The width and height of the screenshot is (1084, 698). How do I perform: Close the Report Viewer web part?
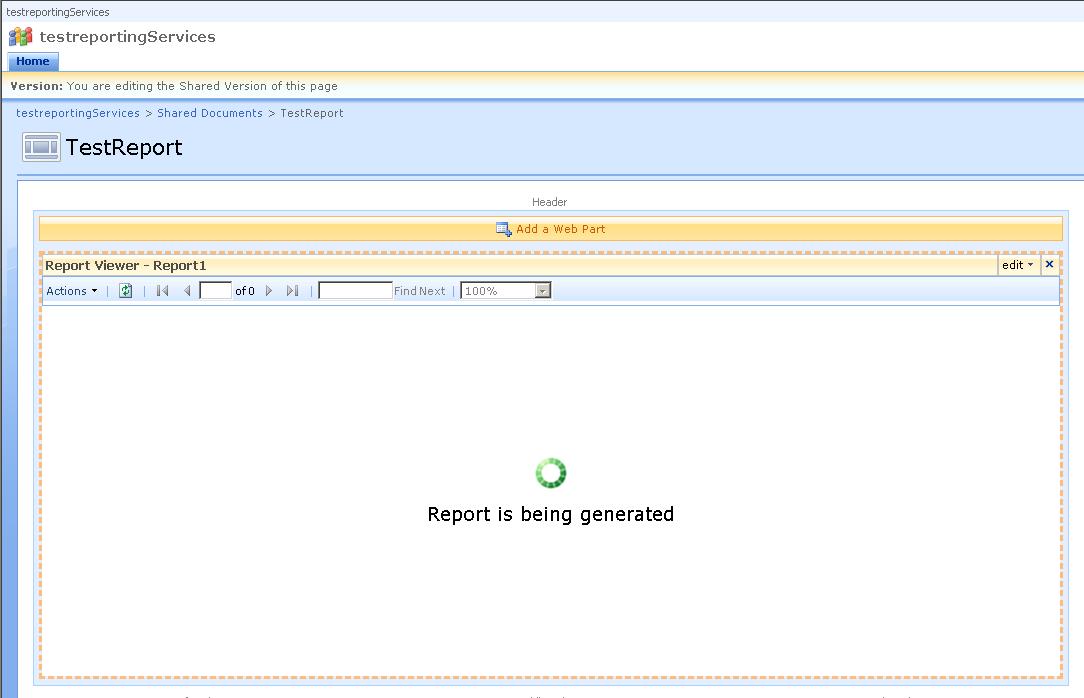1049,265
